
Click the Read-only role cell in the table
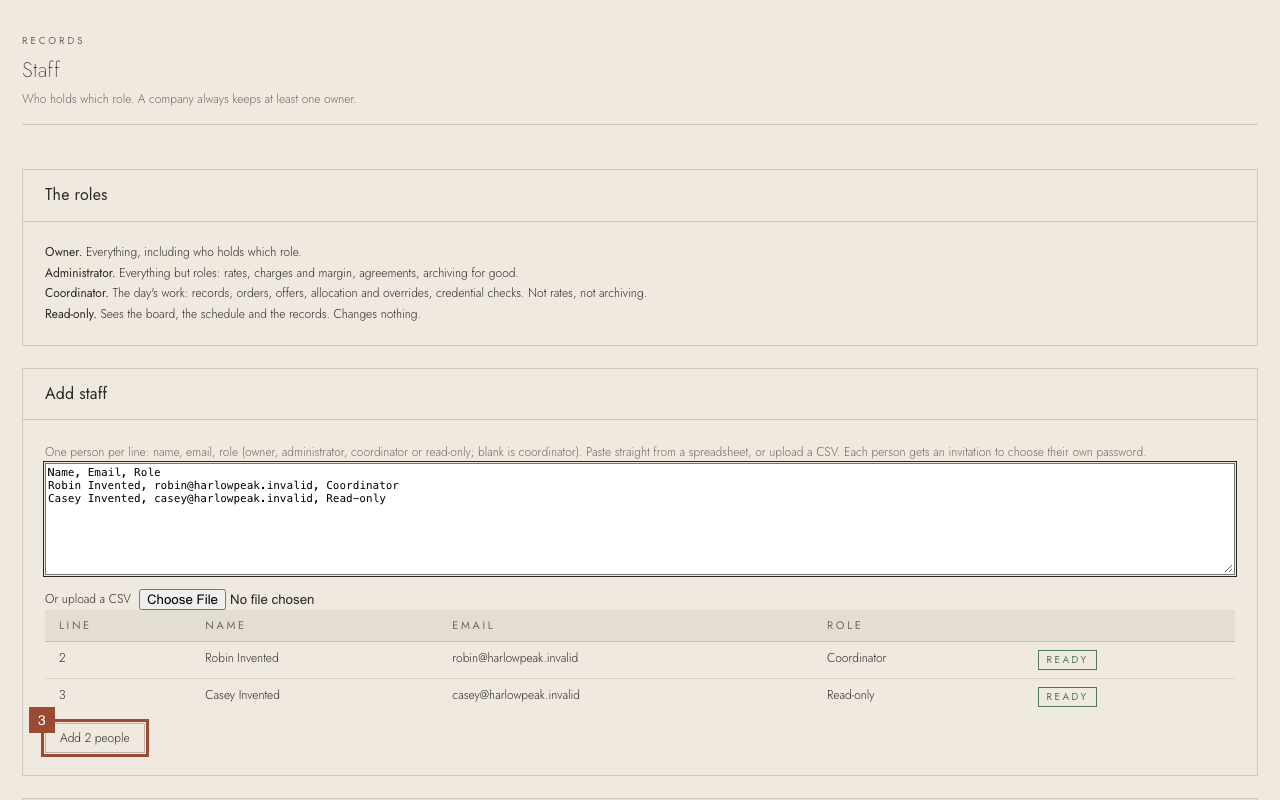(851, 695)
